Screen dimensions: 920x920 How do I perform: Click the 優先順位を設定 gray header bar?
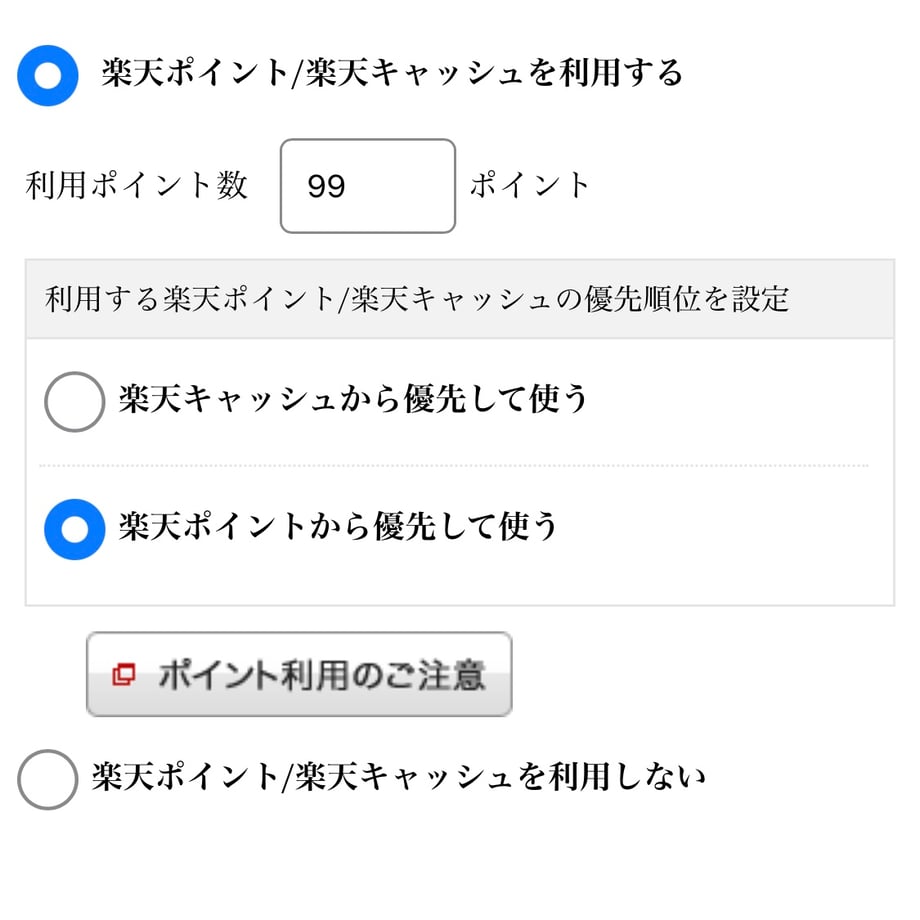(460, 299)
